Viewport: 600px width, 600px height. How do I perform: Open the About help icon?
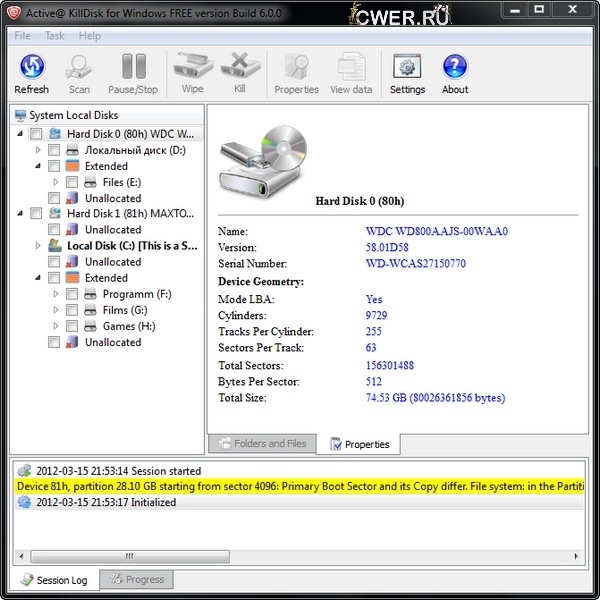(x=455, y=74)
